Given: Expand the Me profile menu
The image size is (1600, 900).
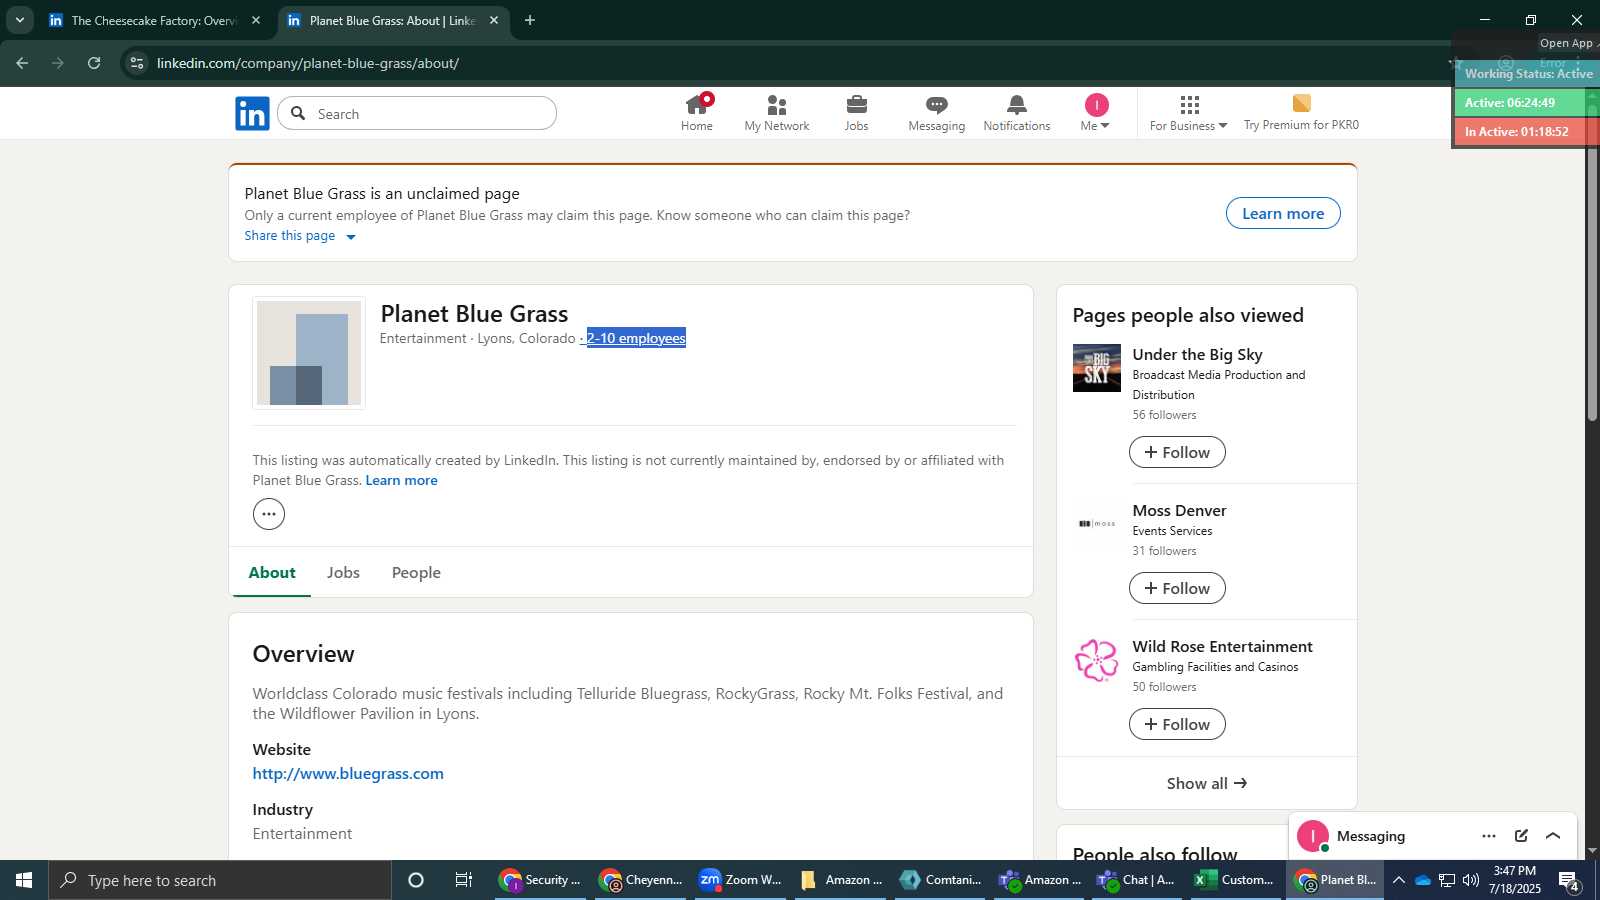Looking at the screenshot, I should click(x=1096, y=113).
